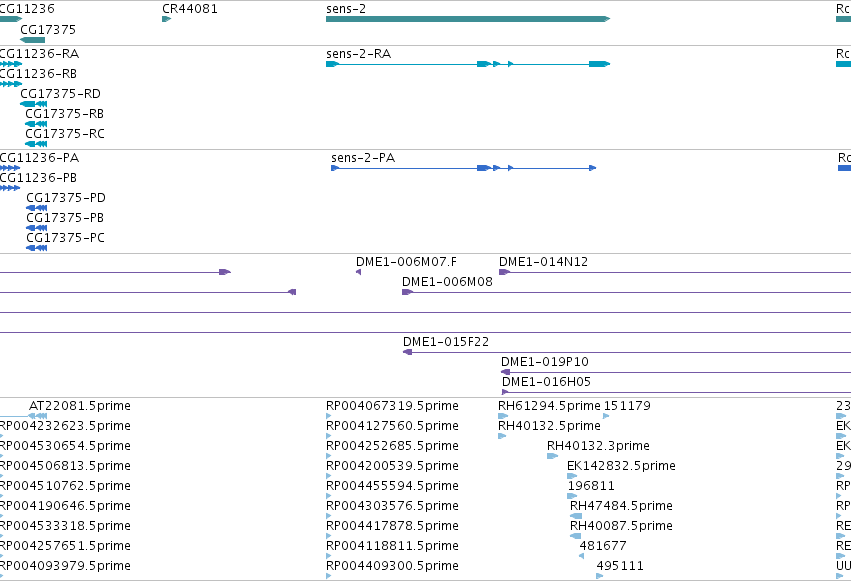Select the 495111 feature label
851x581 pixels.
click(x=620, y=566)
